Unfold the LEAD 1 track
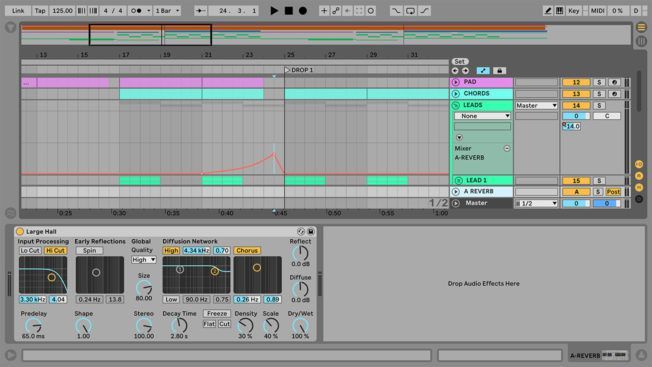 [459, 180]
